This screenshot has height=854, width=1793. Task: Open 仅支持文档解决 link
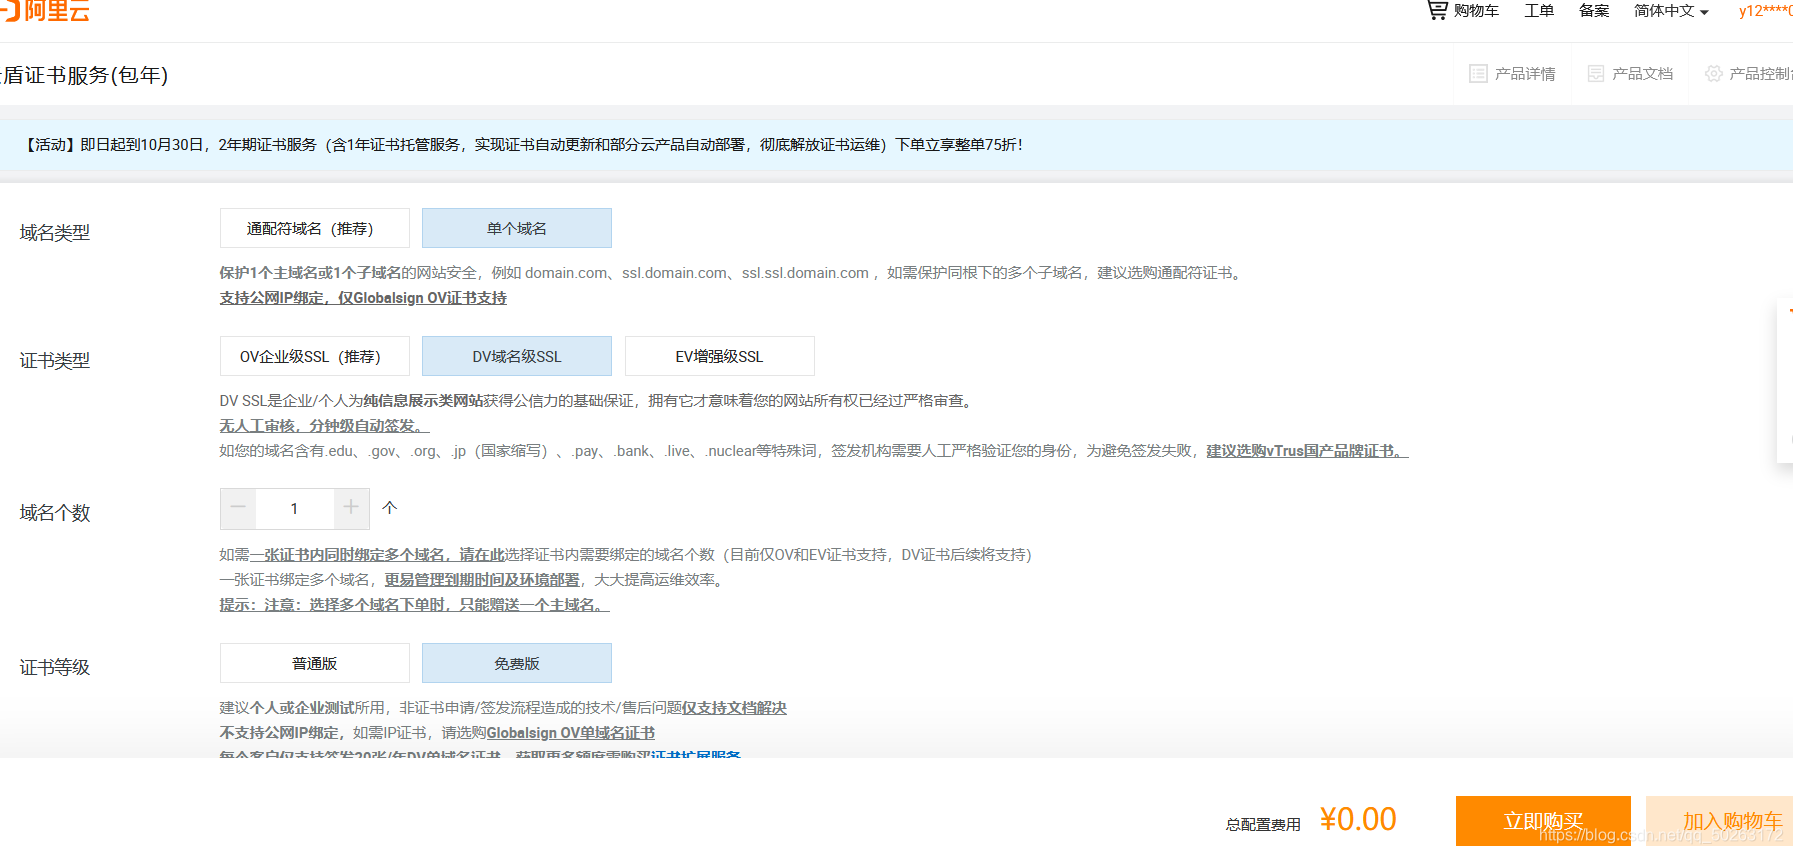point(734,707)
